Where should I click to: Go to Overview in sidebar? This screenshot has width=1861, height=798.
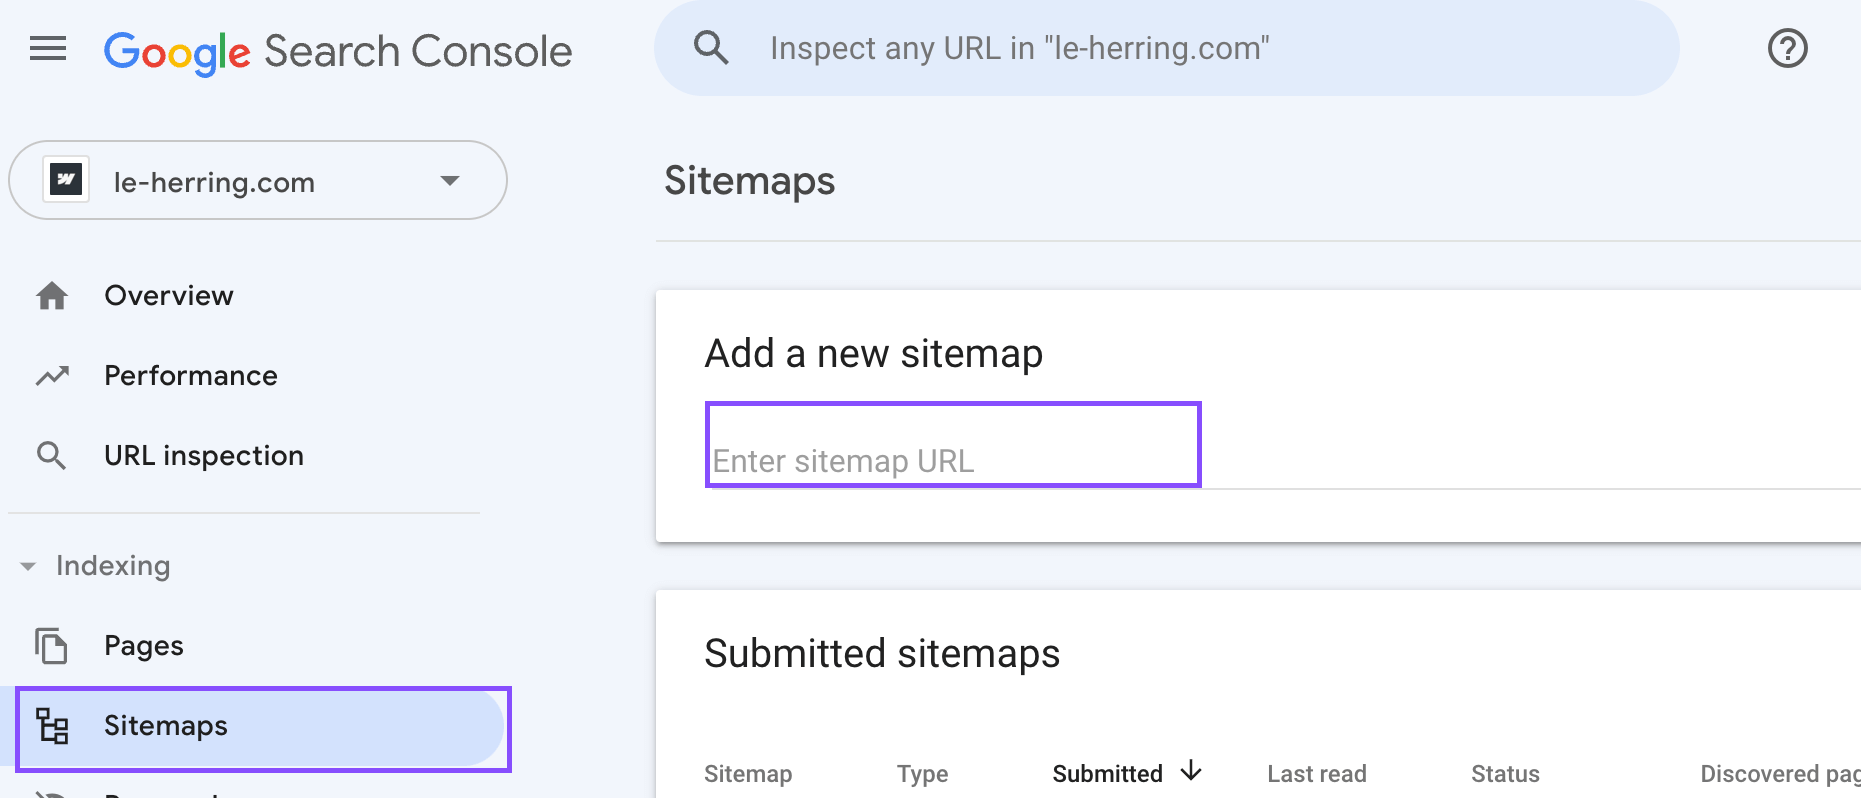[x=169, y=296]
